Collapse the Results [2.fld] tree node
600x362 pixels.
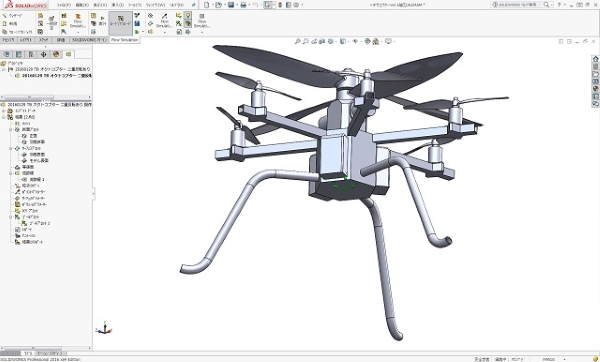pos(4,117)
